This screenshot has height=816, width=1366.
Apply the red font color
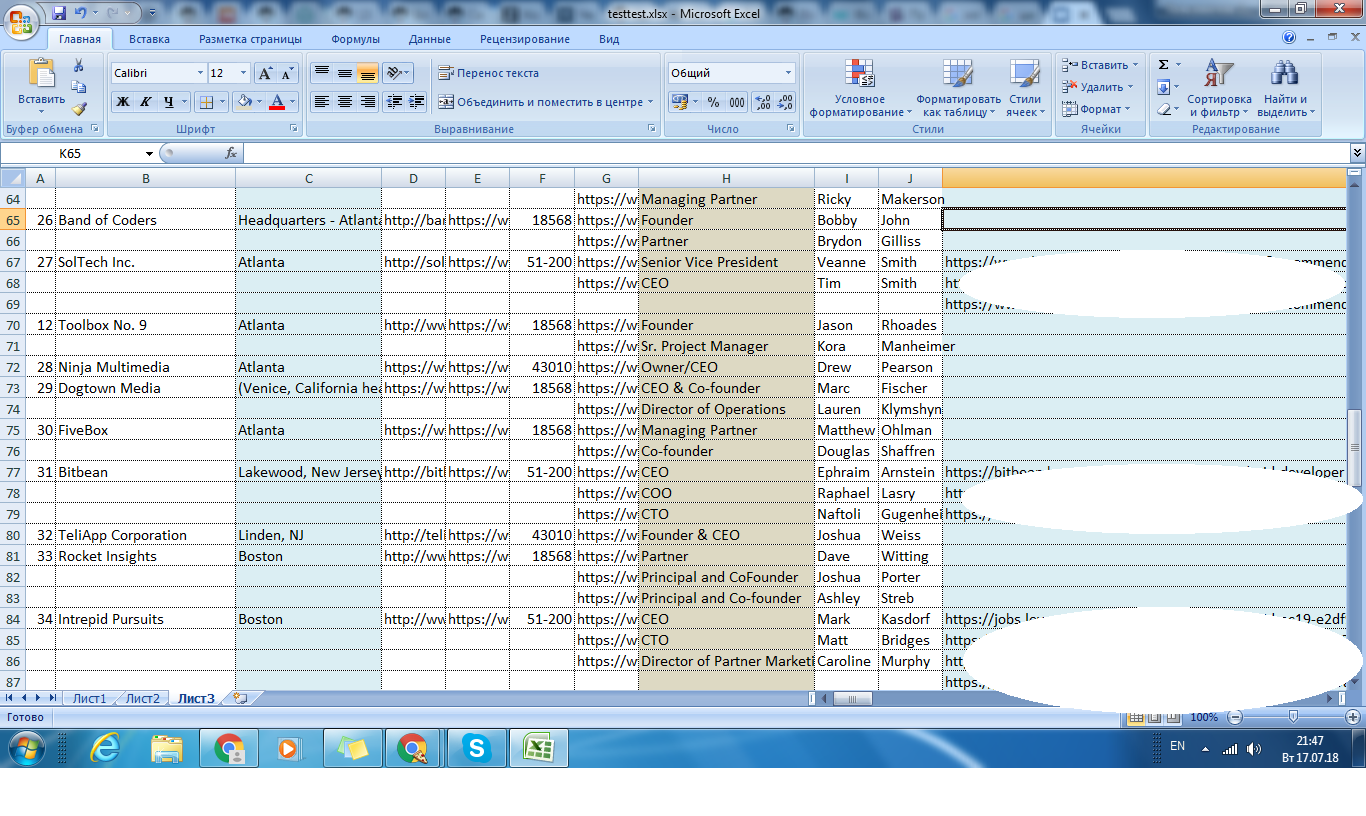[x=277, y=102]
